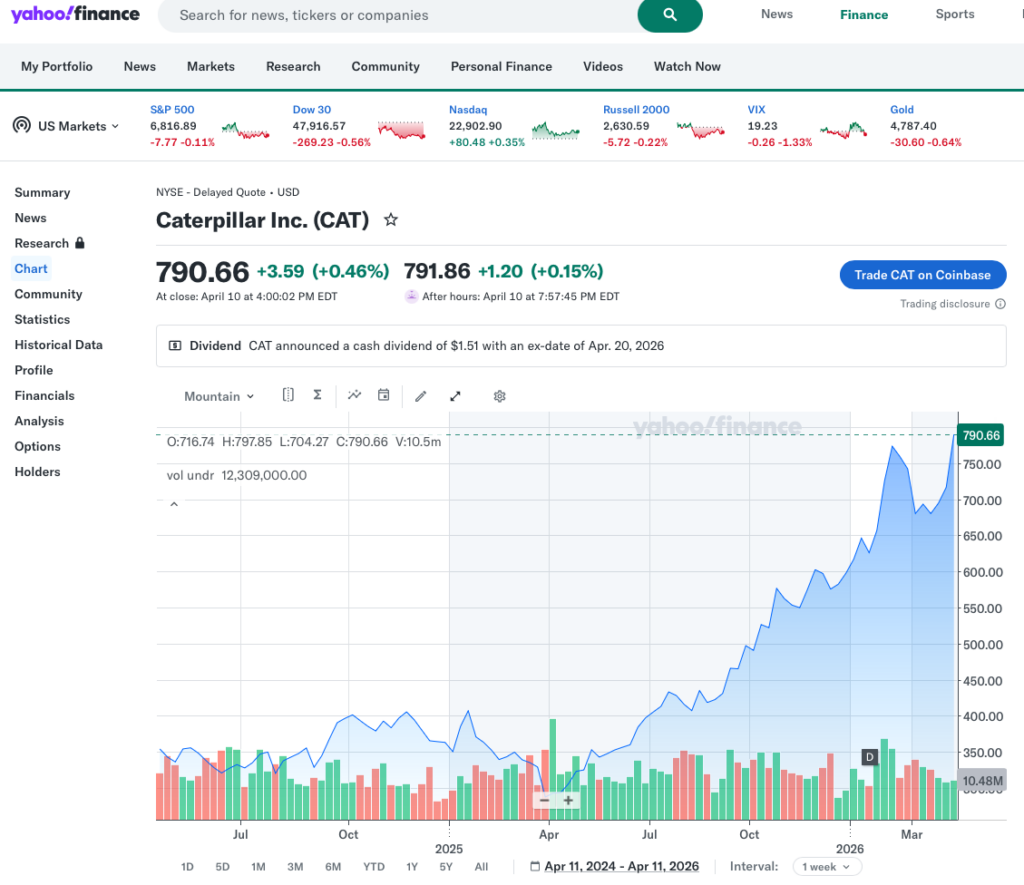Open the S&P 500 index link
1024x885 pixels.
[x=172, y=110]
